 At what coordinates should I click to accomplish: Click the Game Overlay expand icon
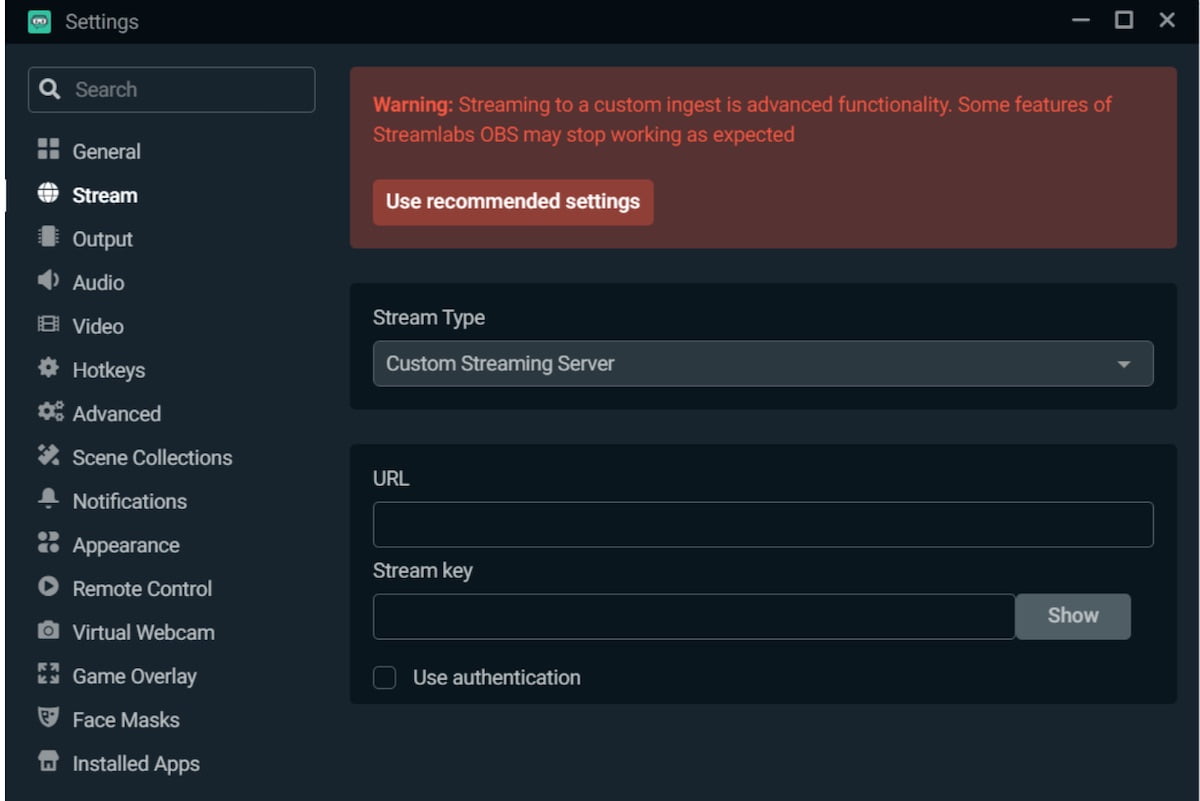pos(48,674)
